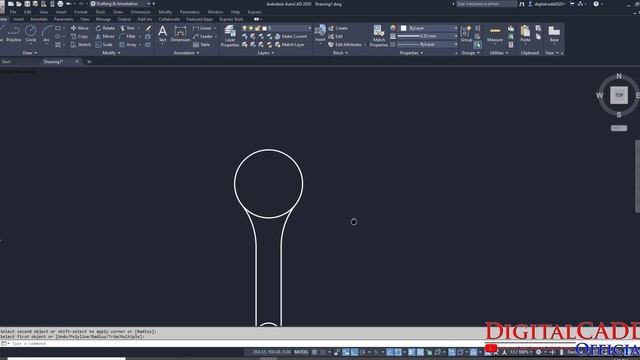Click the N direction on the ViewCube compass
The image size is (640, 360).
tap(619, 76)
